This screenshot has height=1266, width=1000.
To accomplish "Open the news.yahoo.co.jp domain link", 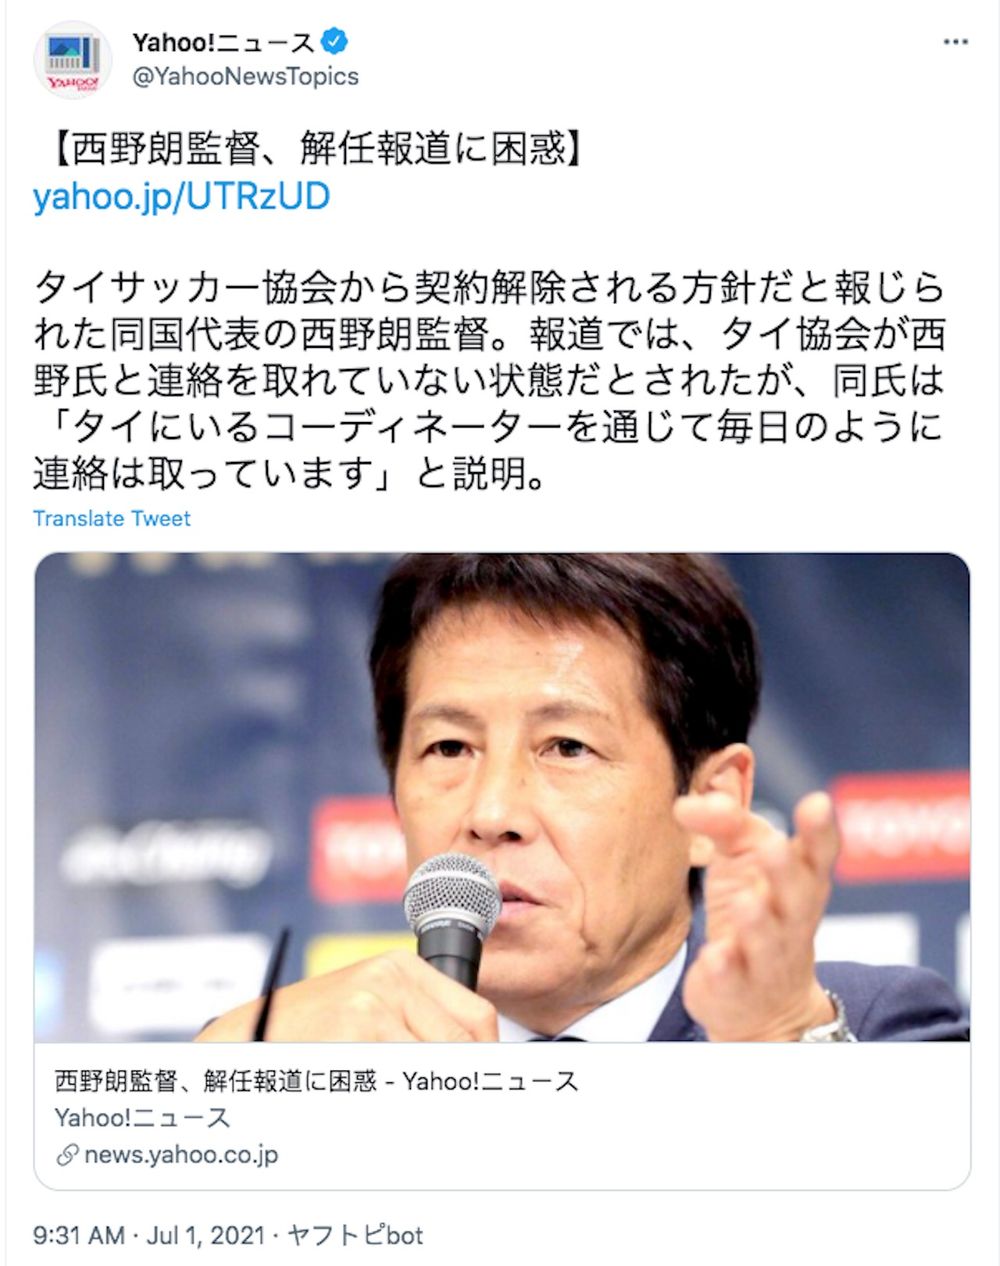I will click(181, 1155).
